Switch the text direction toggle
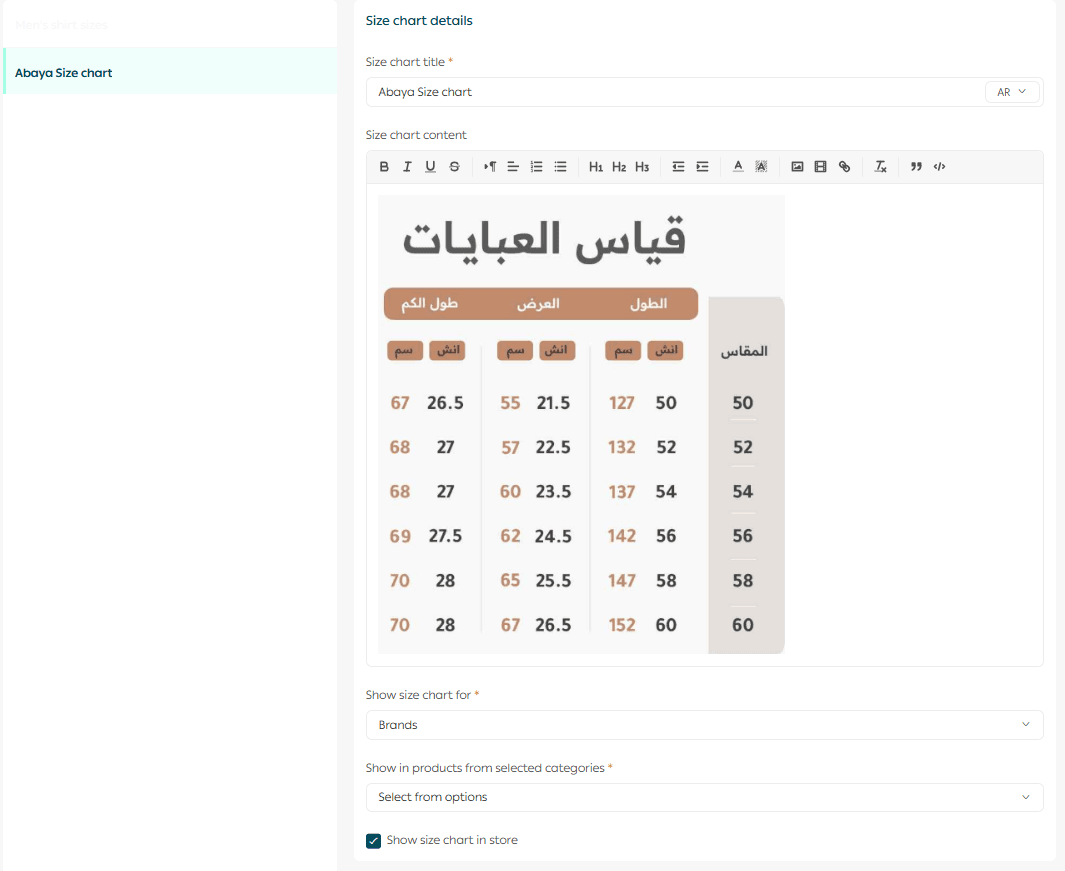The height and width of the screenshot is (871, 1065). (x=490, y=167)
